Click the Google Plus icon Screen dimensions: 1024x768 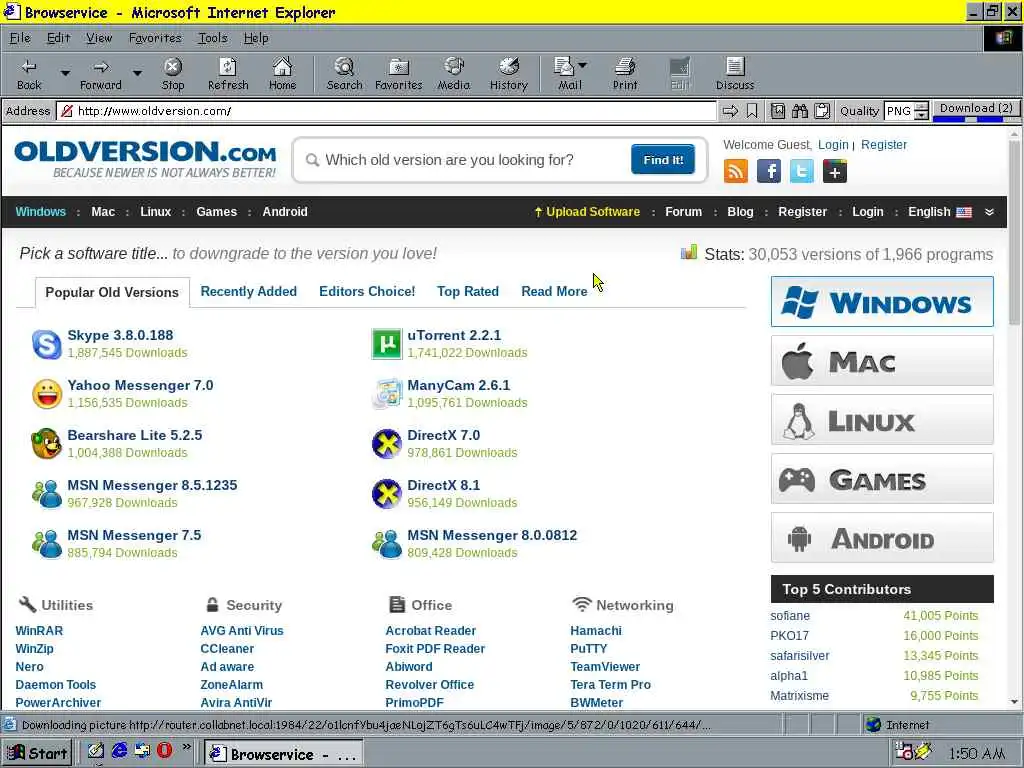point(835,172)
